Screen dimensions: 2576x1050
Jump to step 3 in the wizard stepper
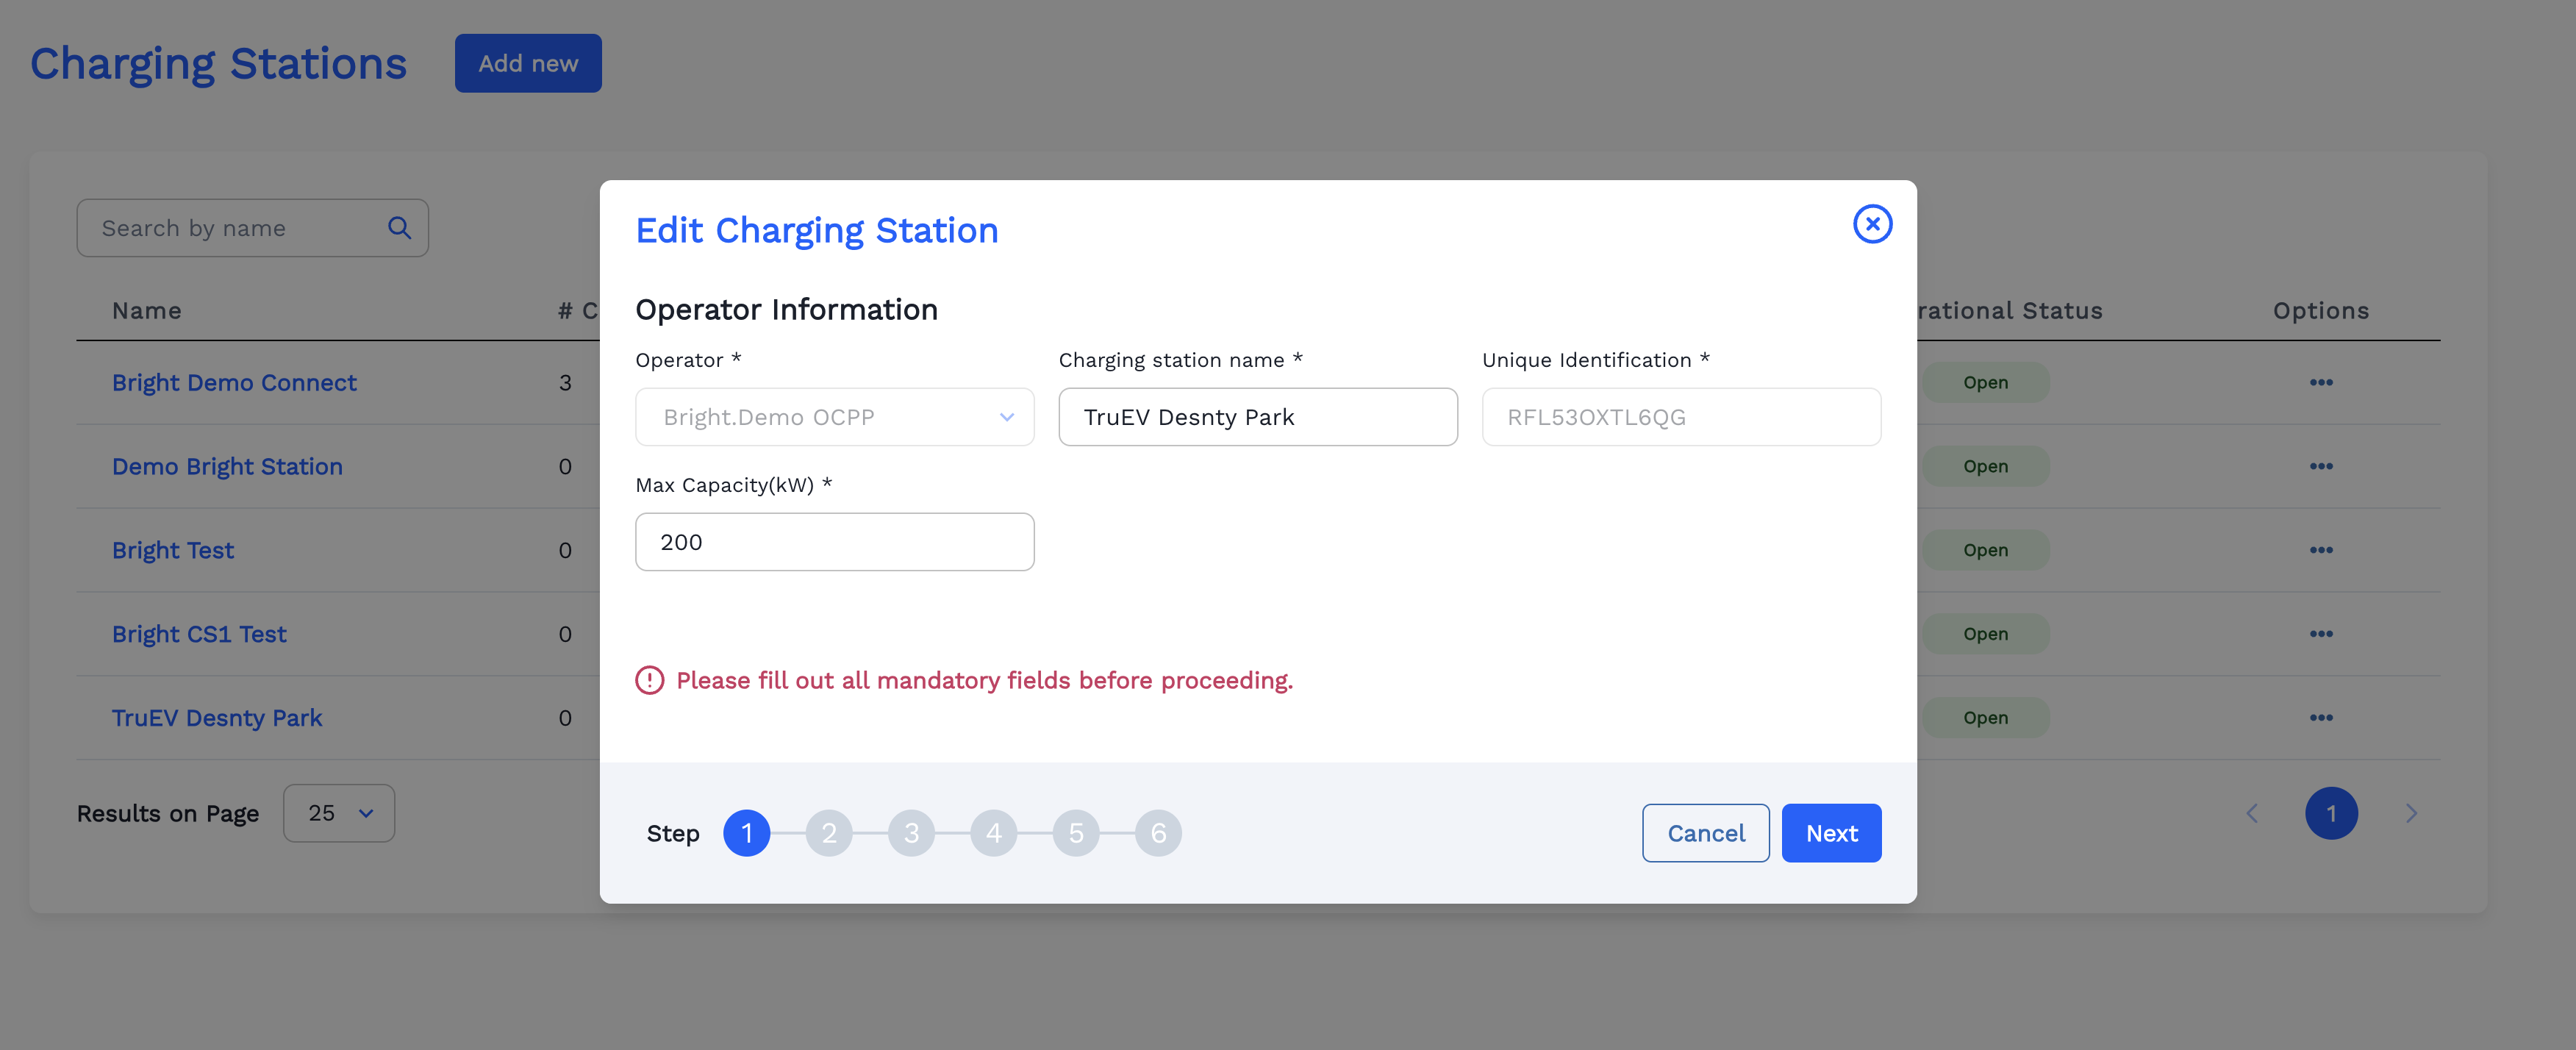click(x=911, y=832)
